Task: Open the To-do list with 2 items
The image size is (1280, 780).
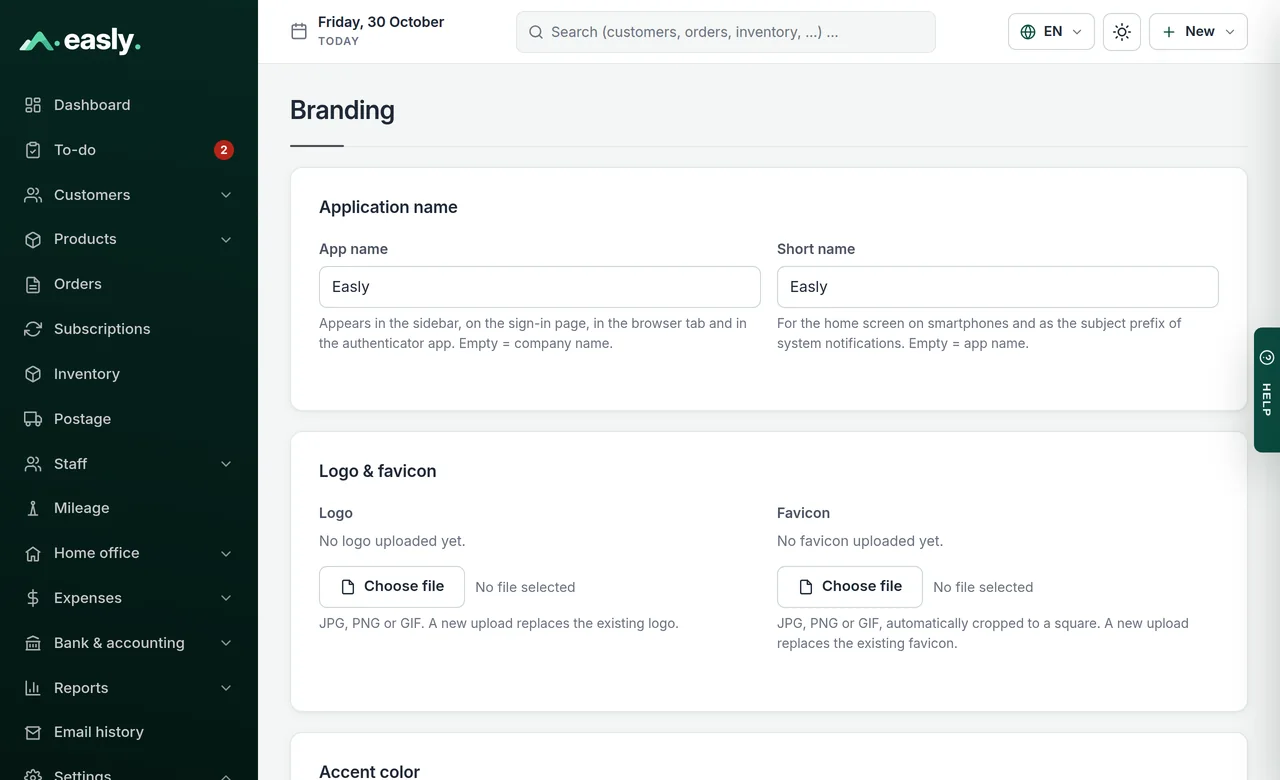Action: coord(129,150)
